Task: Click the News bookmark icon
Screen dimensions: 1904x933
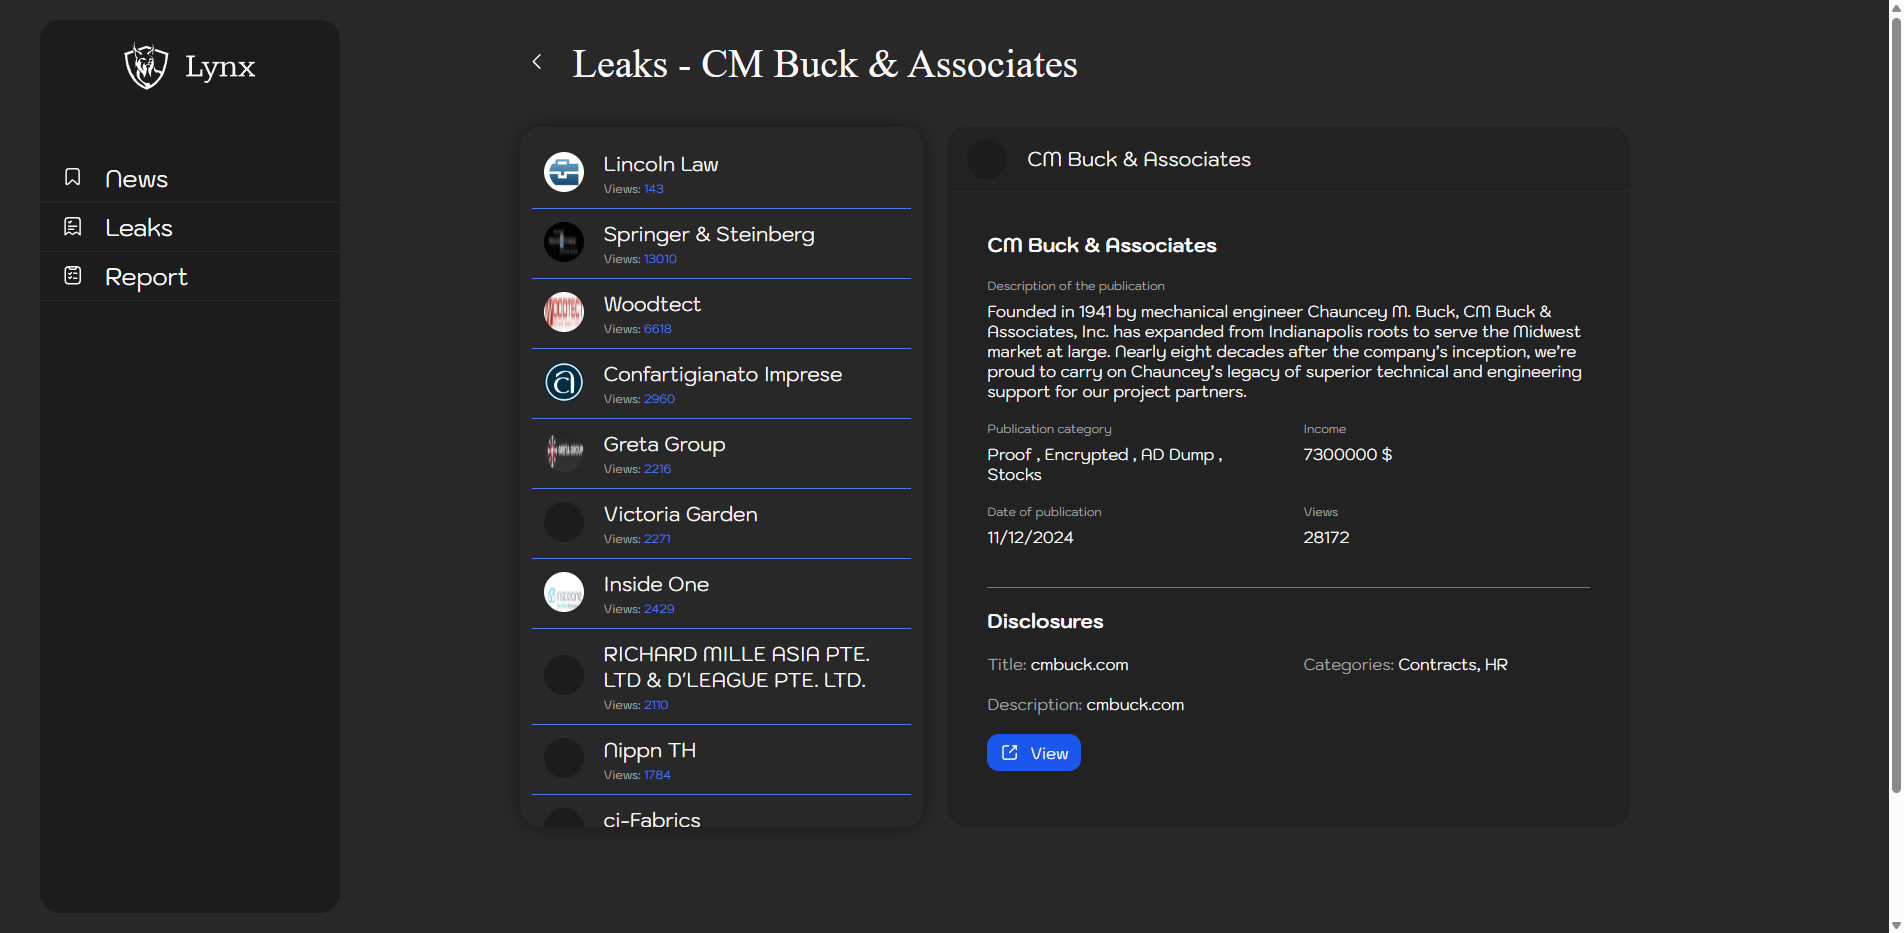Action: 73,177
